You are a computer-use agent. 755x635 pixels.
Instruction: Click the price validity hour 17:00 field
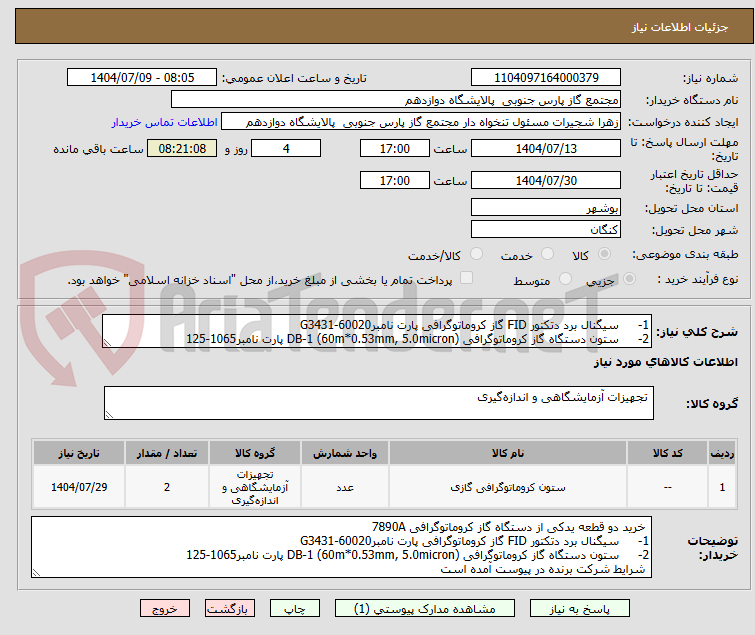395,181
